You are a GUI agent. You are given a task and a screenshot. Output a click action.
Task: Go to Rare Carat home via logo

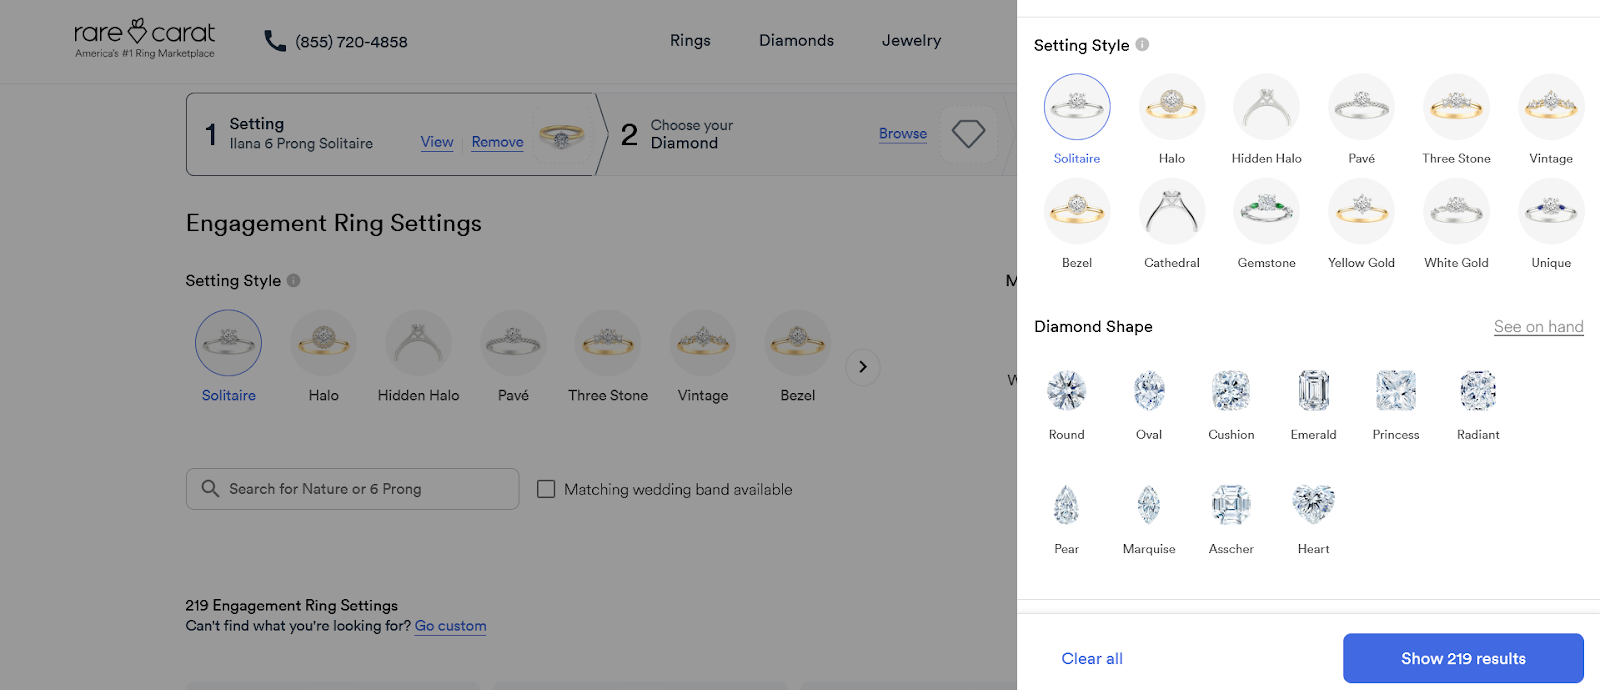tap(145, 39)
